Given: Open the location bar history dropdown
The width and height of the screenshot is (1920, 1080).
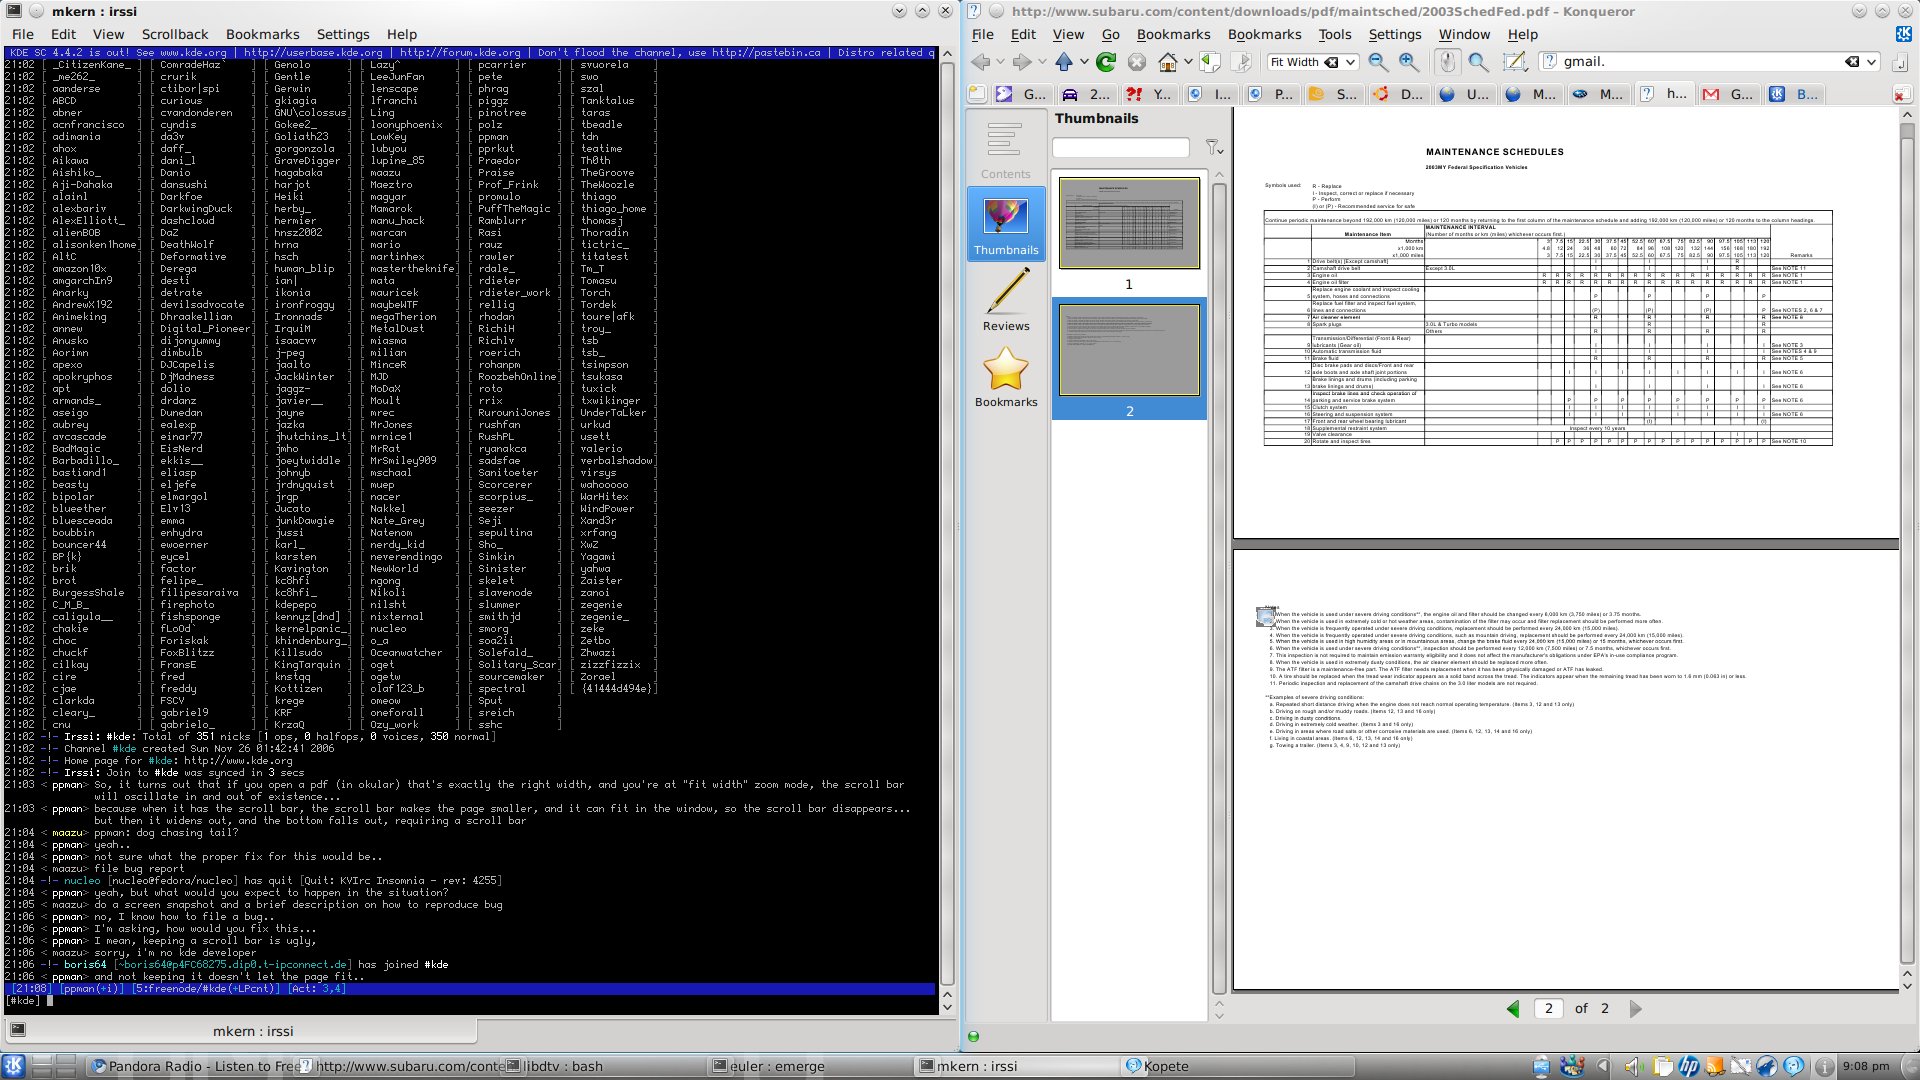Looking at the screenshot, I should tap(1871, 62).
